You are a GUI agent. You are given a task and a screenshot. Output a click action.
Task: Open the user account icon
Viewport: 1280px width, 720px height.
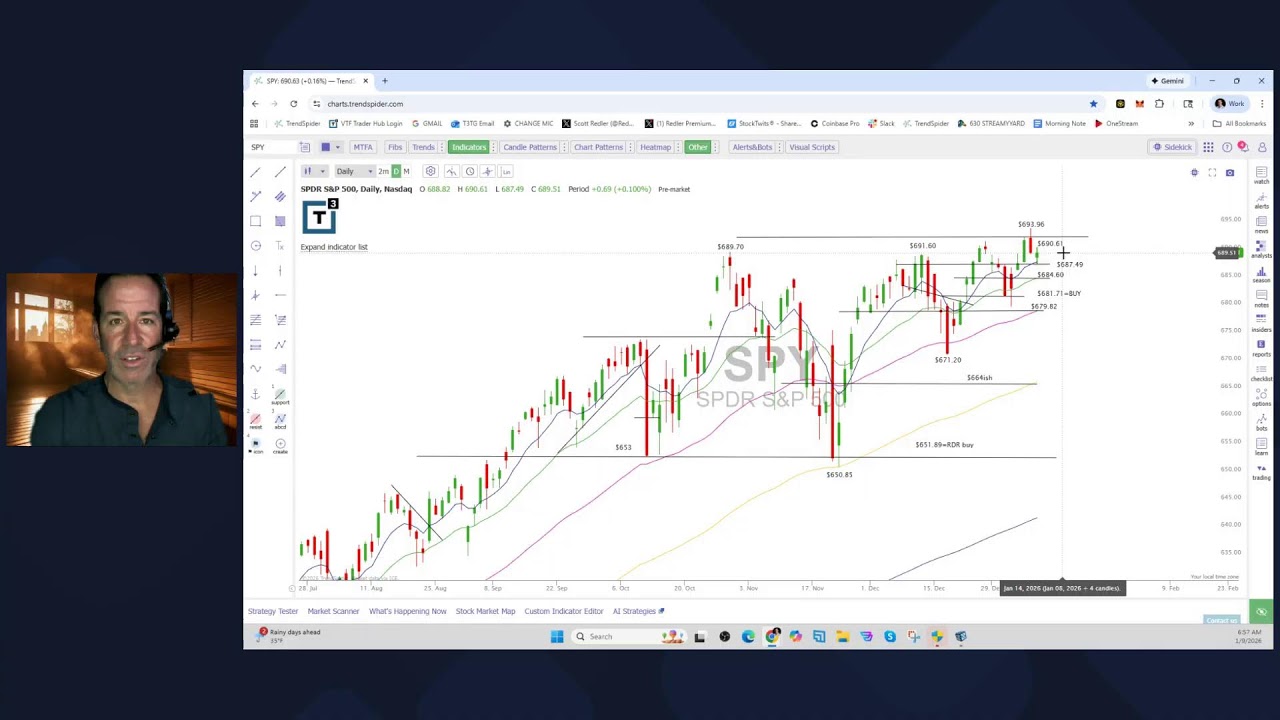click(x=1262, y=147)
